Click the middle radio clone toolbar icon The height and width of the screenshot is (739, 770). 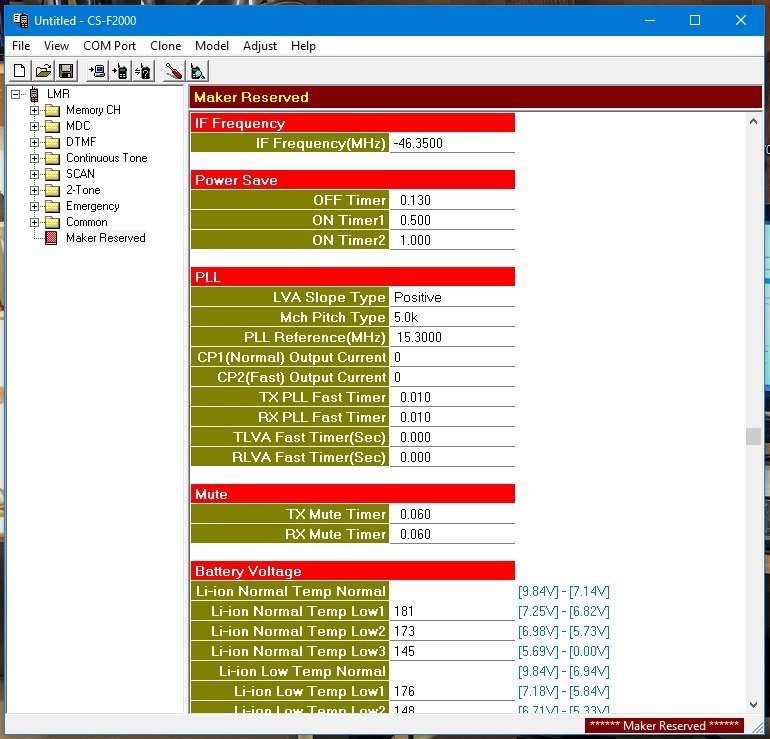(x=121, y=71)
